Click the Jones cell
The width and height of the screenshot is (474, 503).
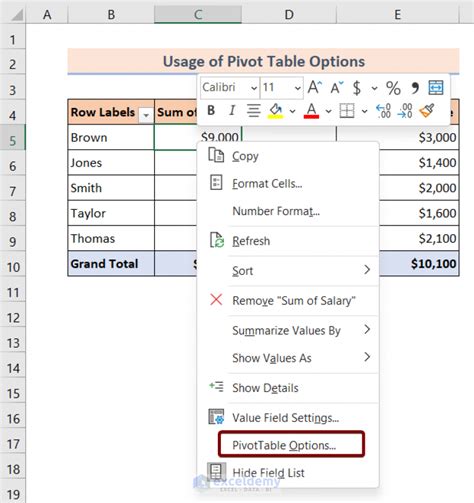(x=111, y=162)
